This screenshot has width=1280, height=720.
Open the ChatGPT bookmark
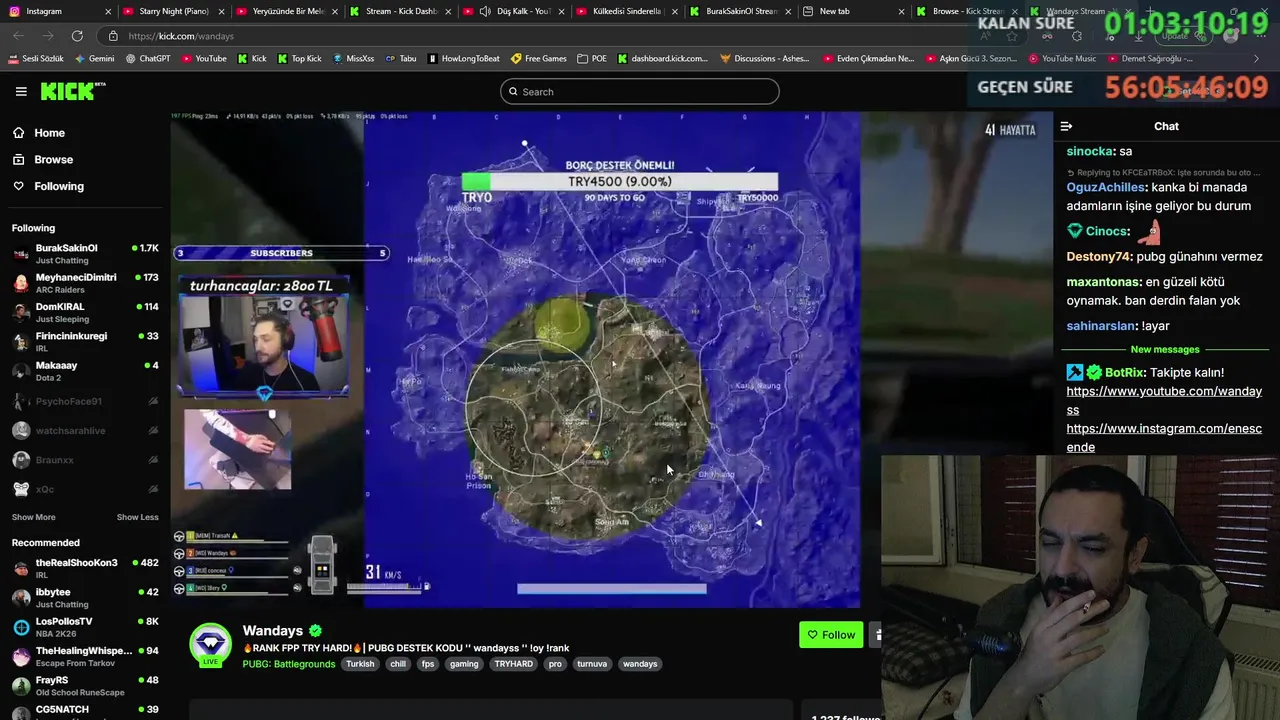point(148,58)
